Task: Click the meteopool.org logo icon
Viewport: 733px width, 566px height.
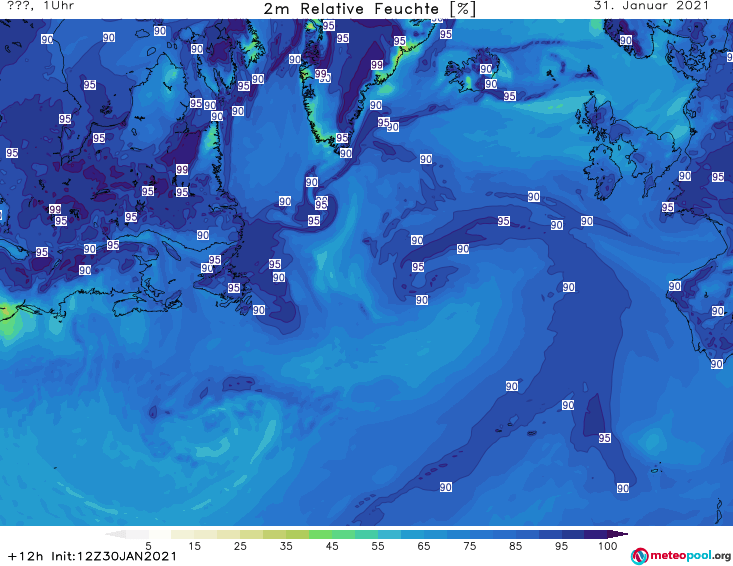Action: 639,556
